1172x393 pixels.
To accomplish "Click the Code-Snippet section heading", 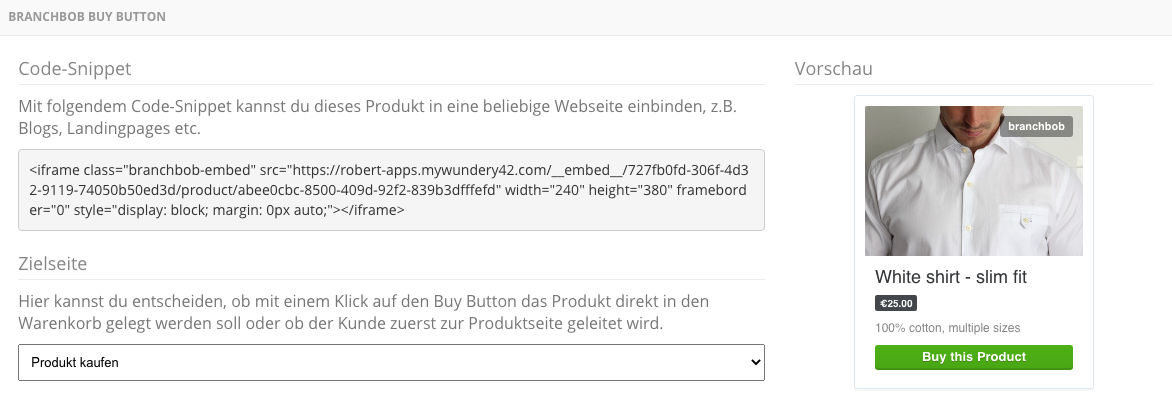I will coord(75,69).
